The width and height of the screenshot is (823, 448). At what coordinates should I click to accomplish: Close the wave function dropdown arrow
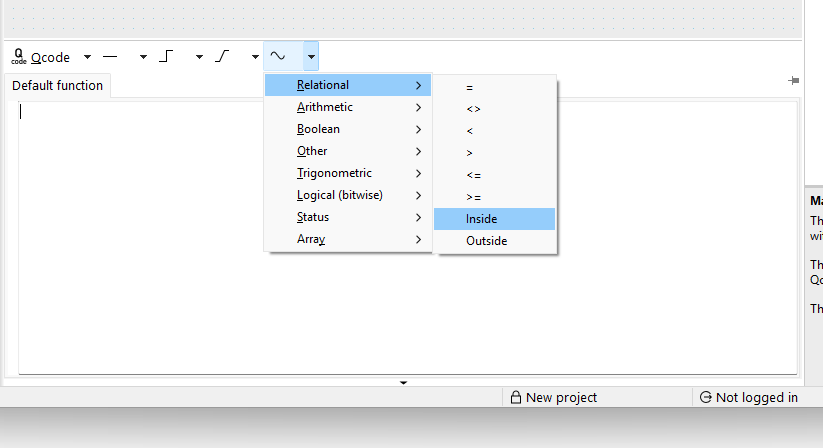point(311,56)
